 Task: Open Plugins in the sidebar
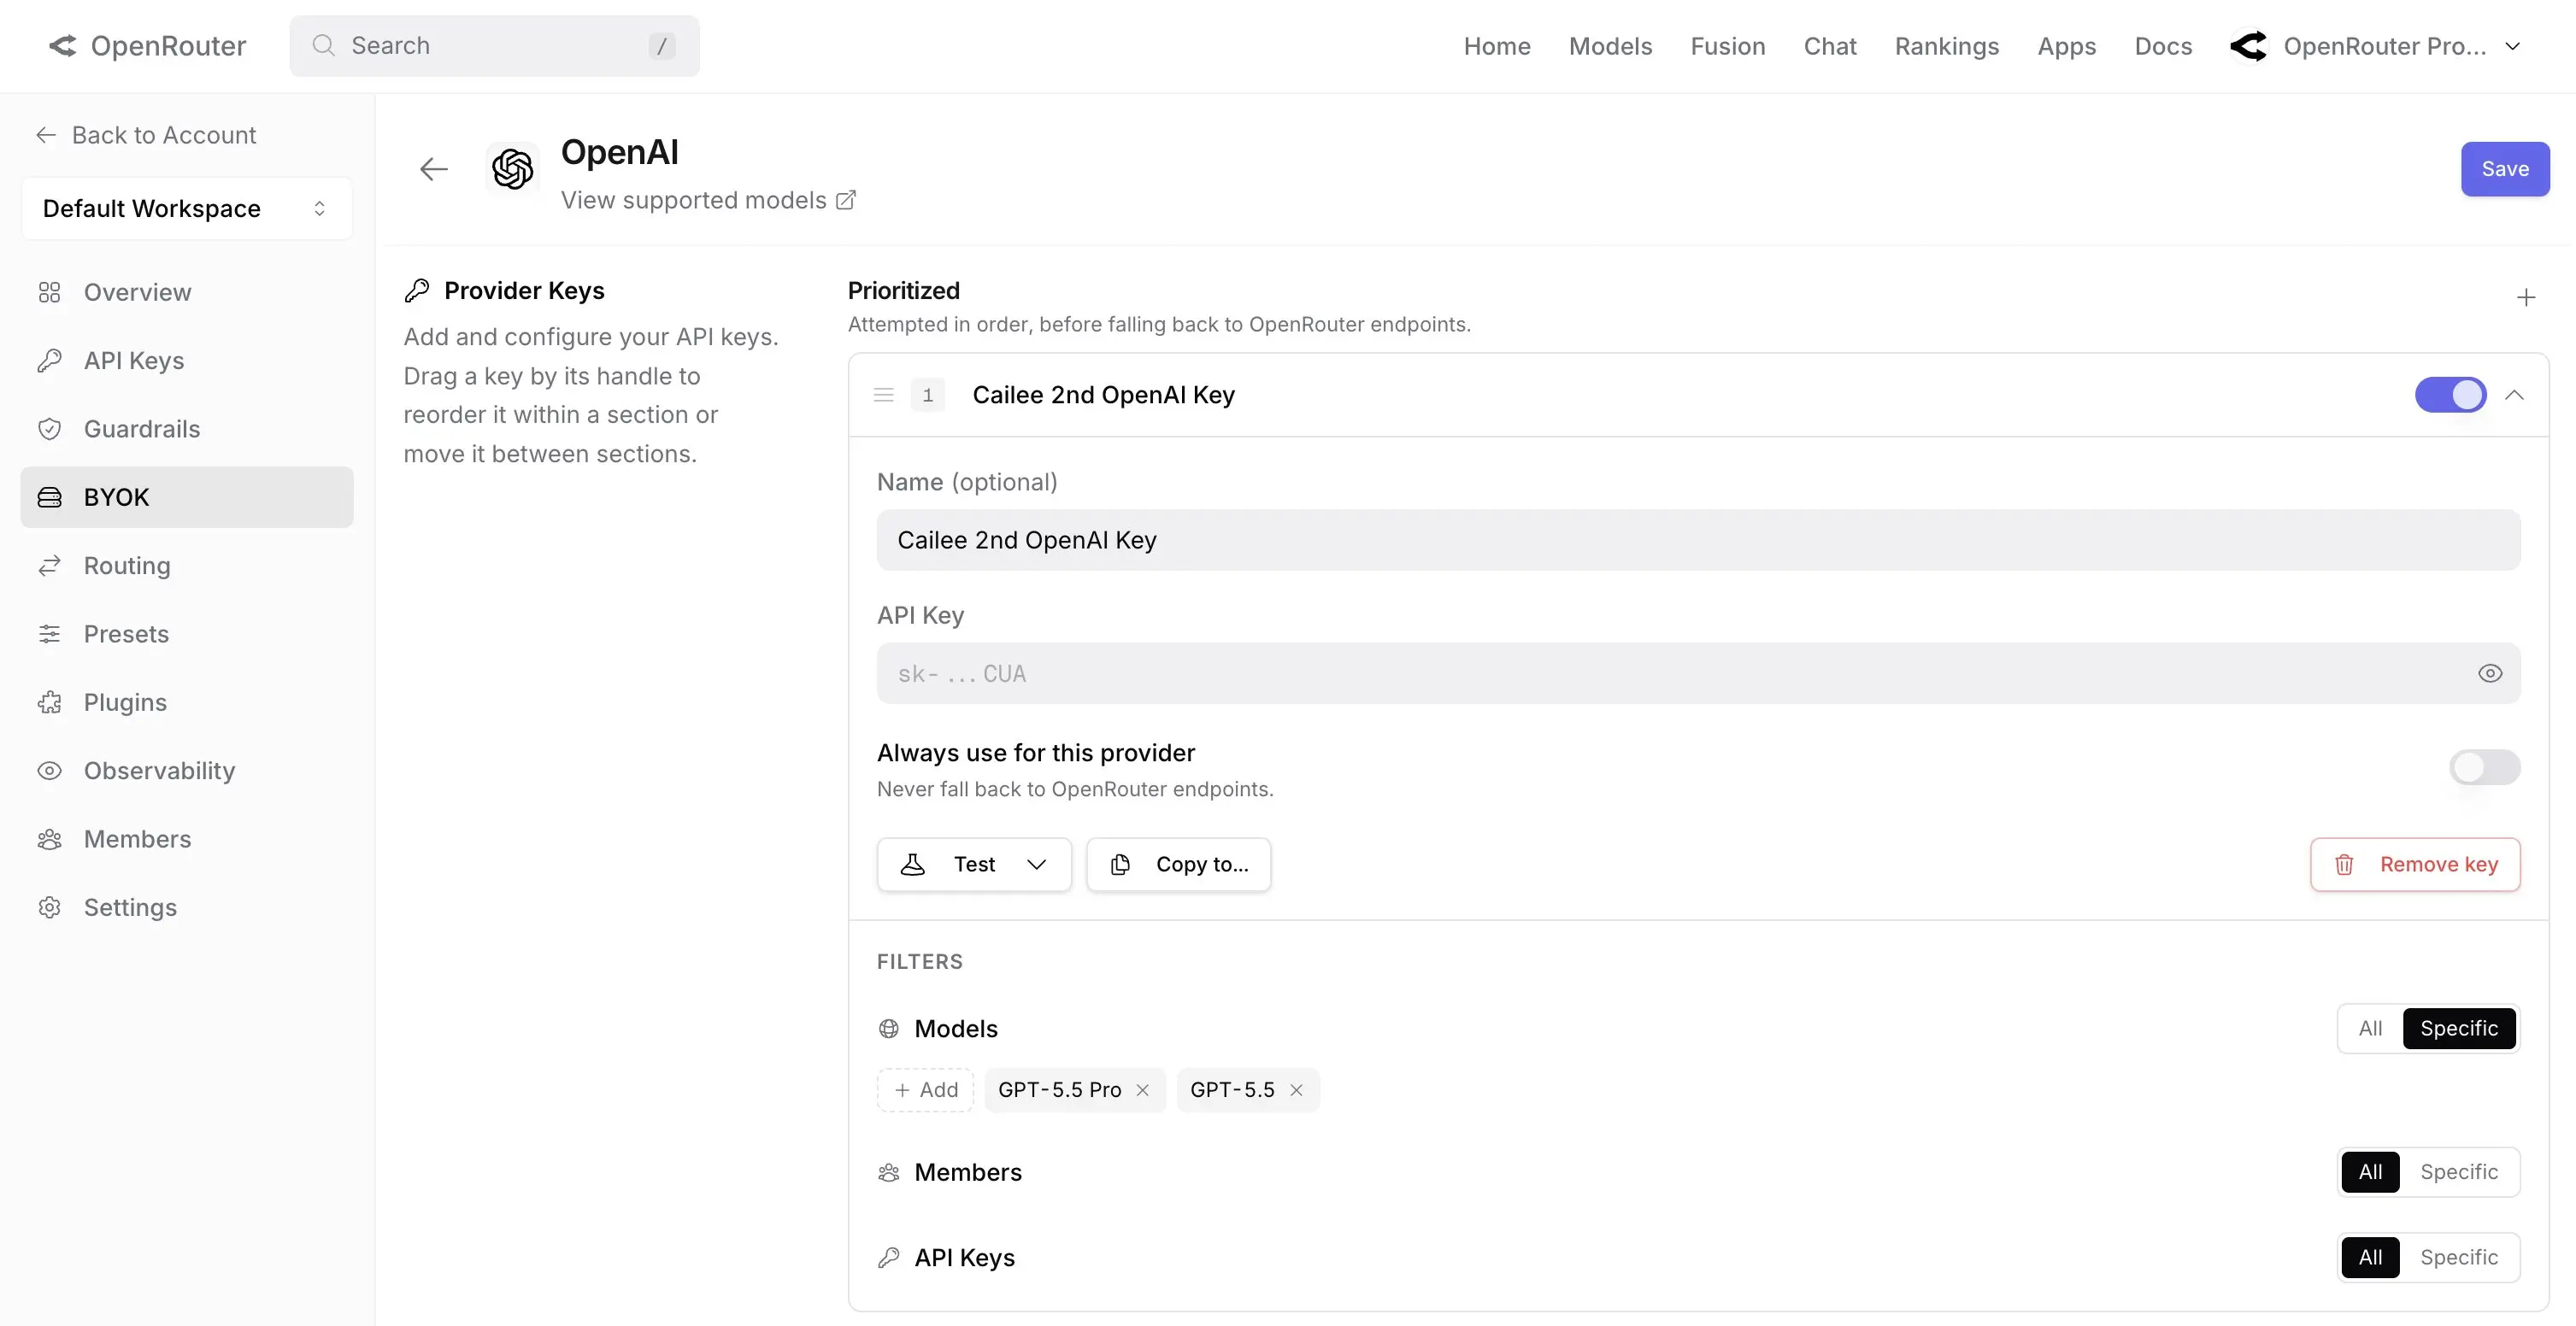point(187,702)
